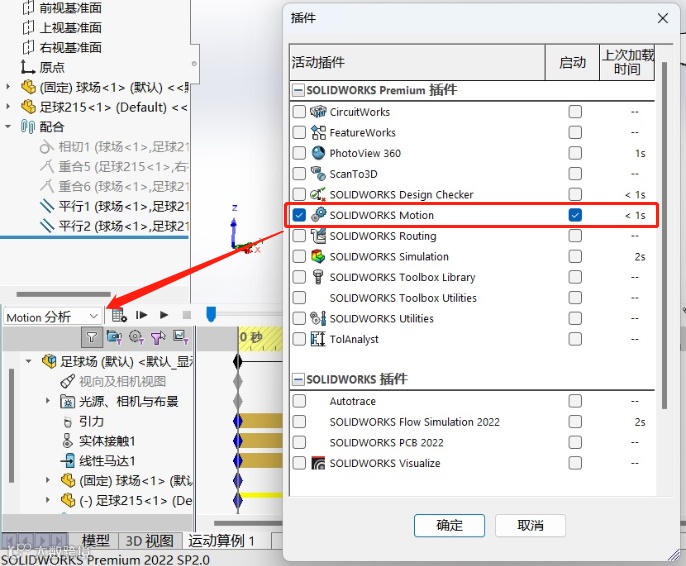Select 前视基准面 plane
686x566 pixels.
62,7
